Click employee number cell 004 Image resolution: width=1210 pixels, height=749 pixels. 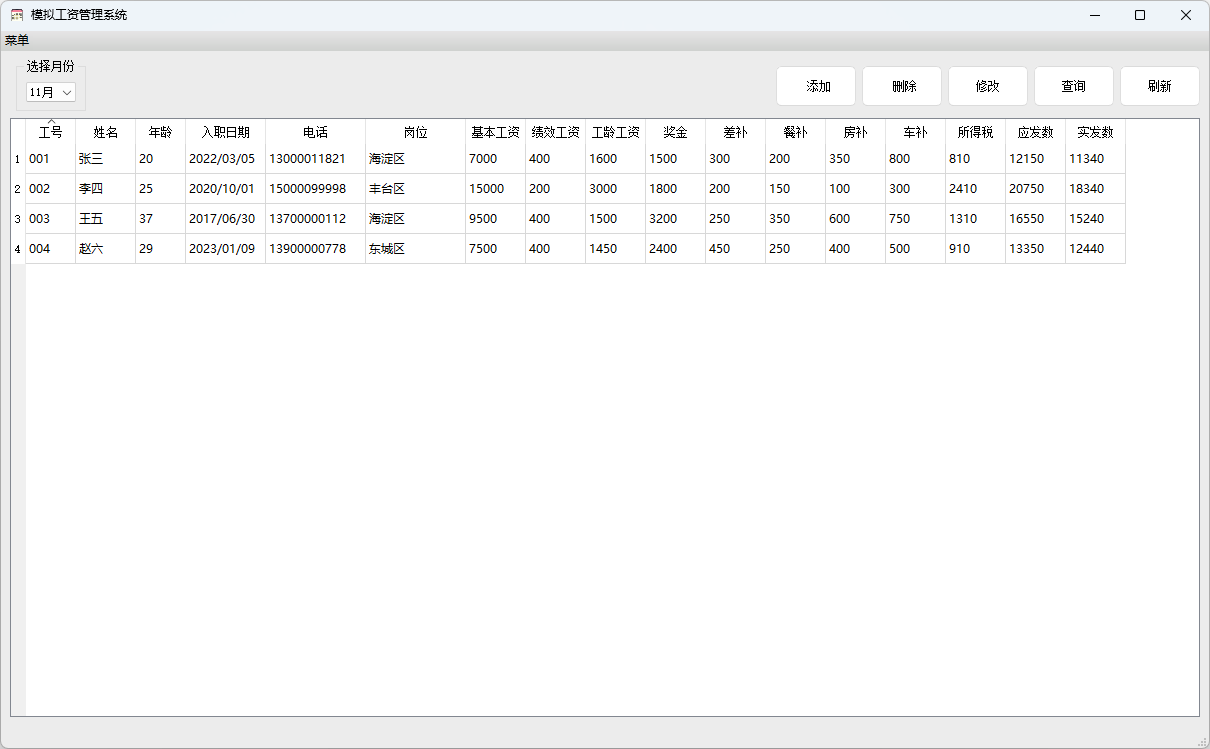tap(51, 249)
